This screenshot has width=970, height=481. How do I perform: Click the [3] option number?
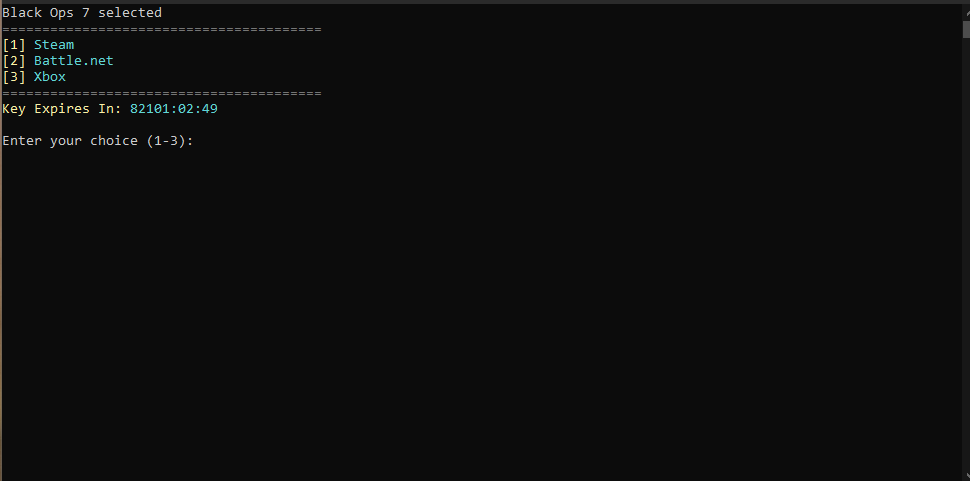[14, 77]
